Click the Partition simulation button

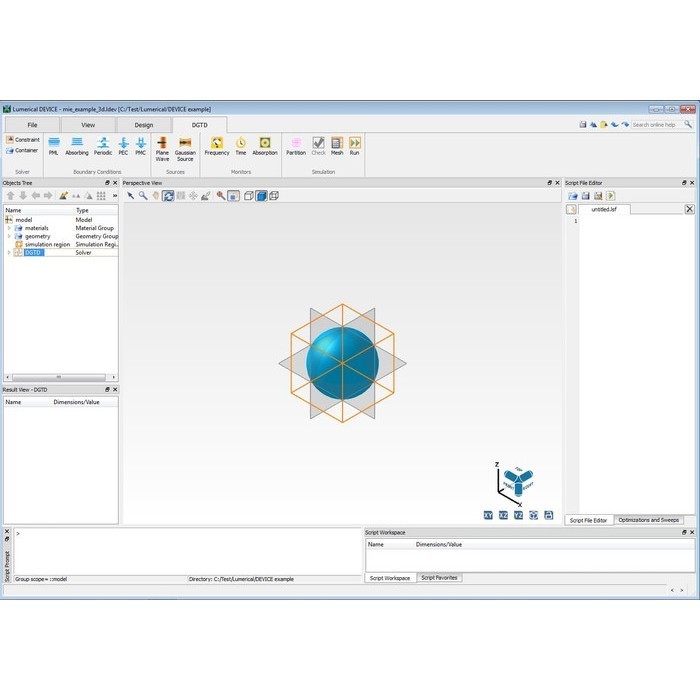pos(296,146)
